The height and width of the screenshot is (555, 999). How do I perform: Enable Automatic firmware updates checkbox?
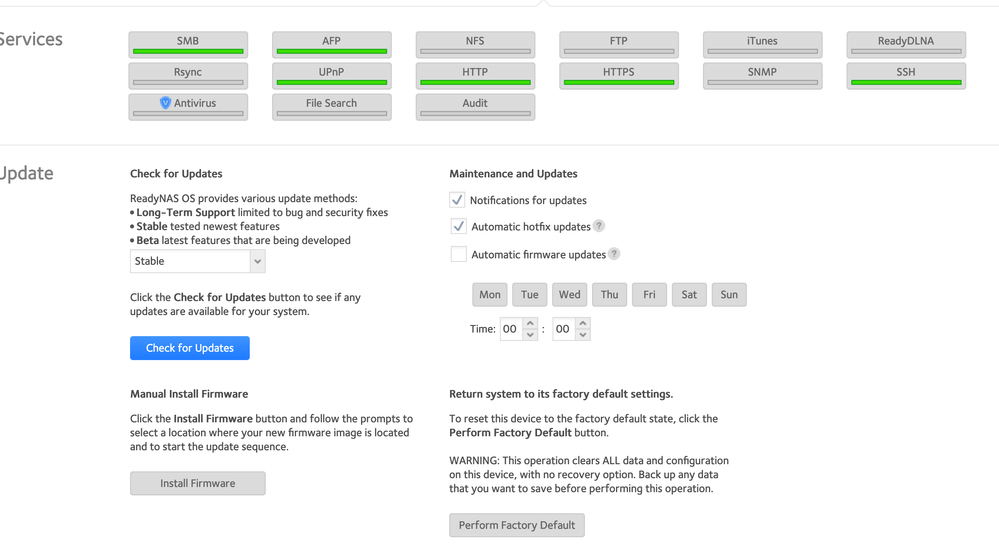(x=458, y=254)
